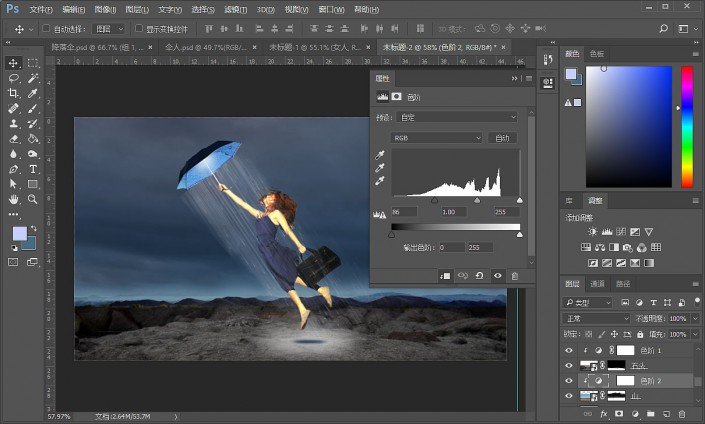Select the Lasso tool
This screenshot has height=424, width=705.
pyautogui.click(x=14, y=78)
